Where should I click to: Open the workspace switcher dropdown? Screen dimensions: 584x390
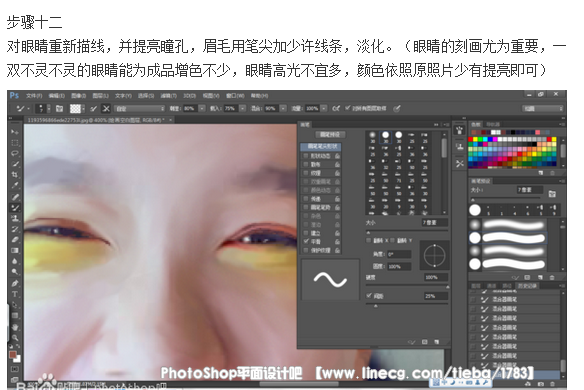pyautogui.click(x=543, y=108)
